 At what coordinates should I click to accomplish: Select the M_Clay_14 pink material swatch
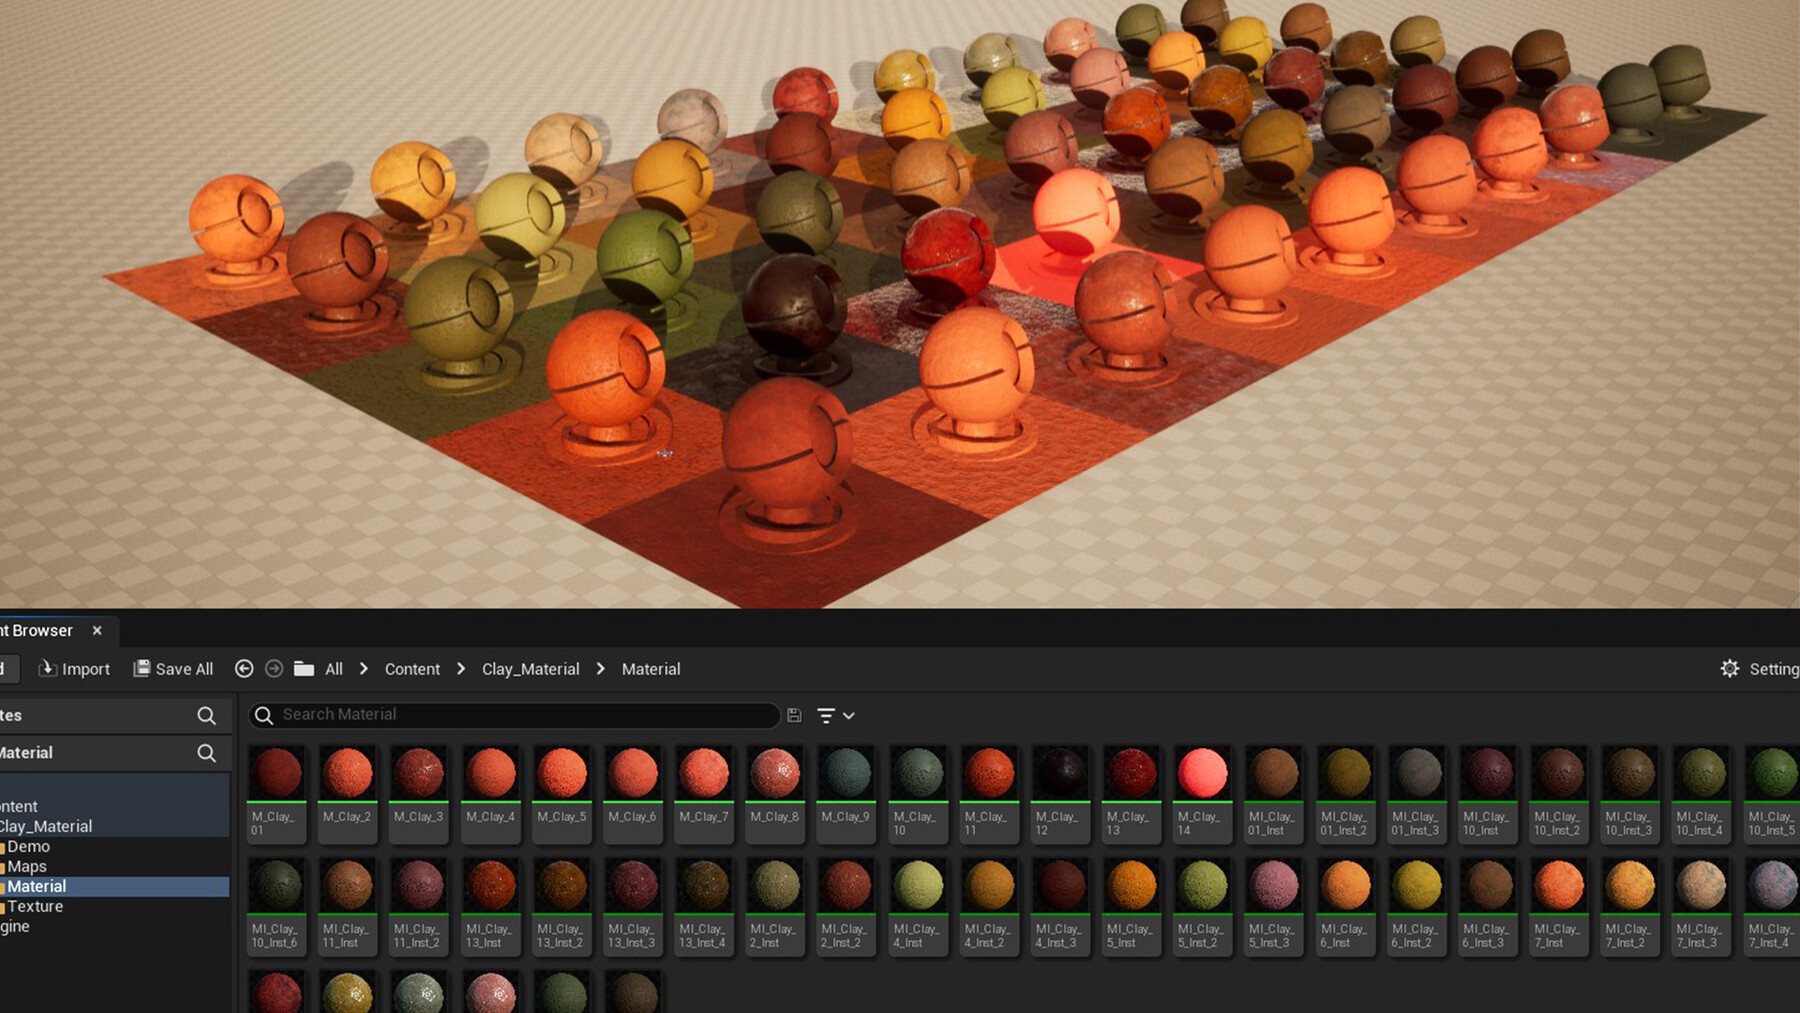1202,771
